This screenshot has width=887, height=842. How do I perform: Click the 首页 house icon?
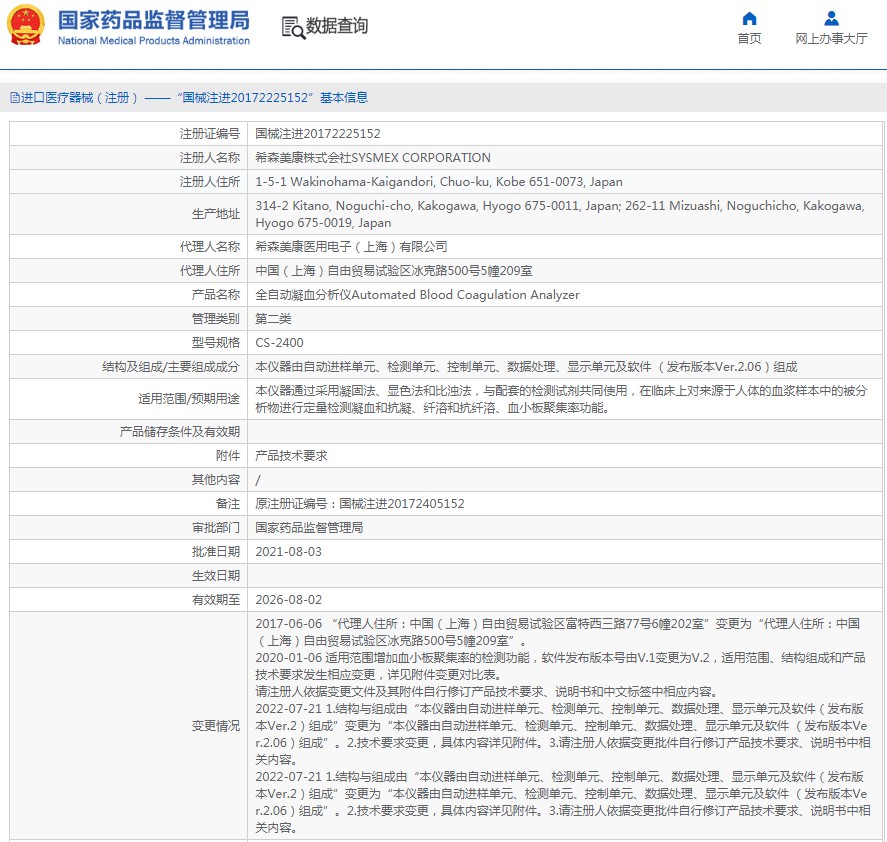(749, 19)
